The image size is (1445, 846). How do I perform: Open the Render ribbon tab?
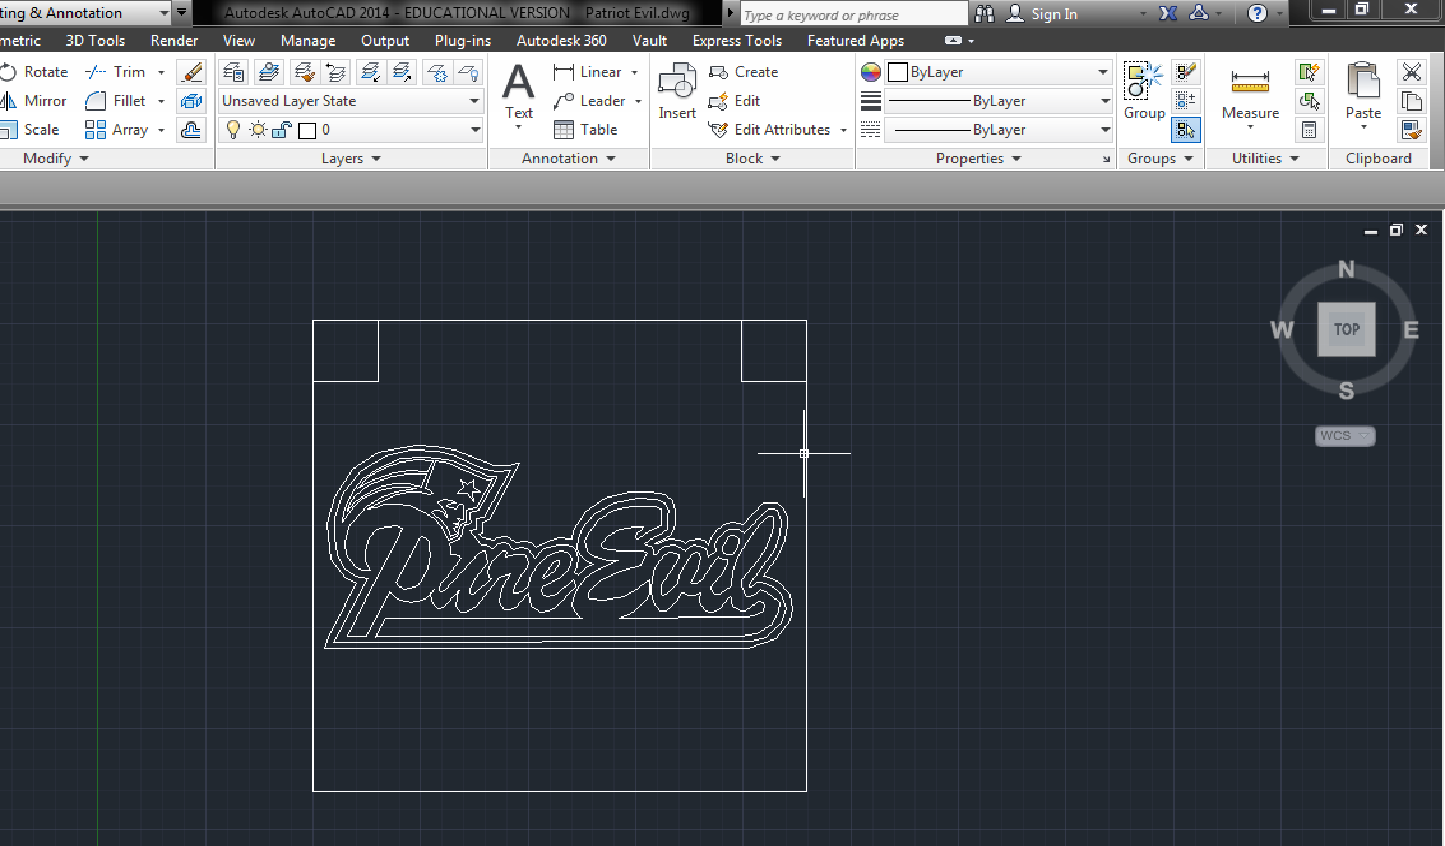(174, 41)
